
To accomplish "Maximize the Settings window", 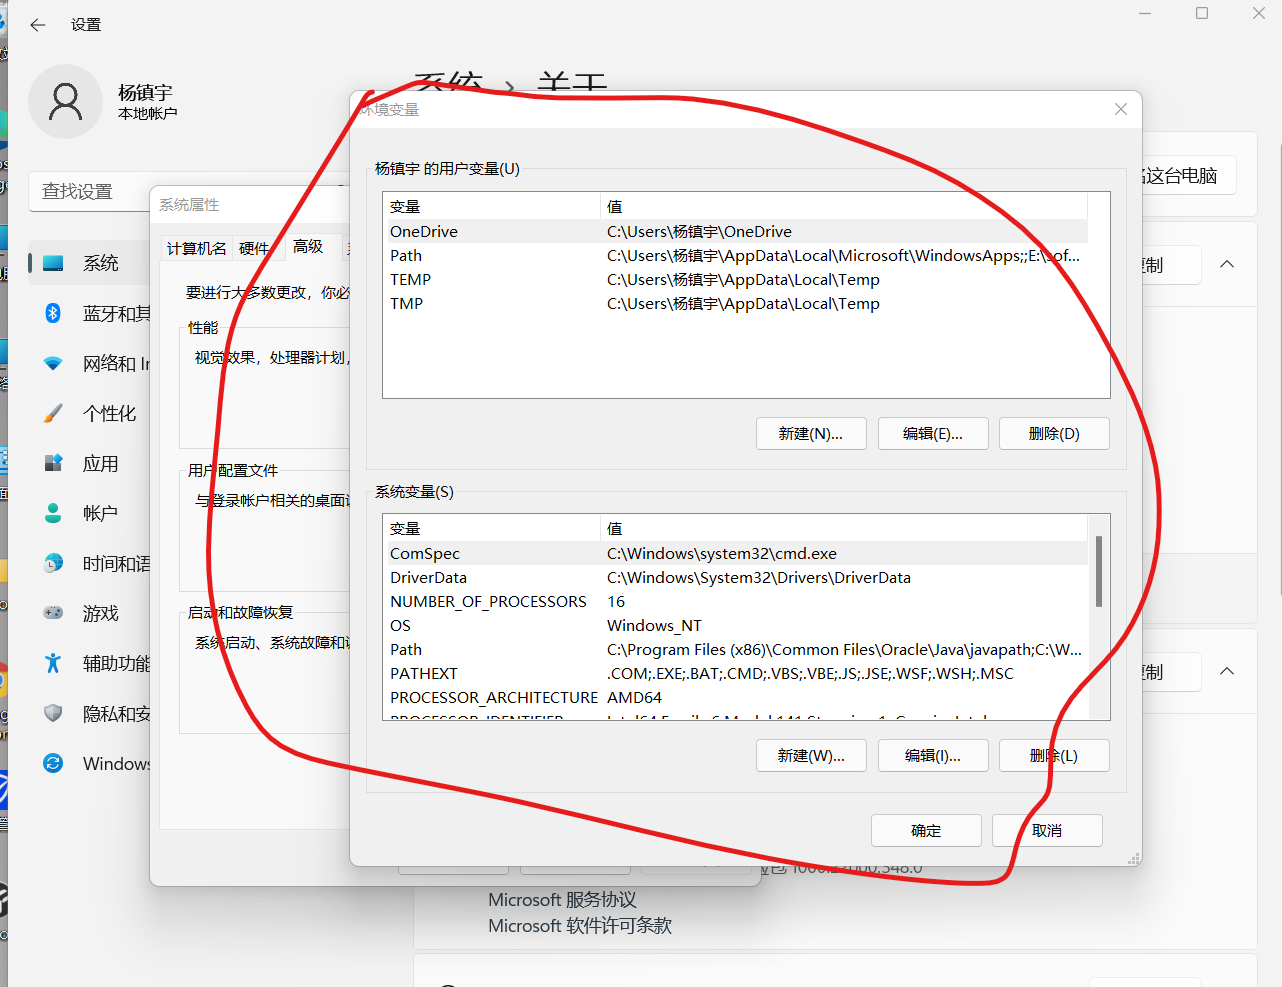I will click(x=1202, y=13).
